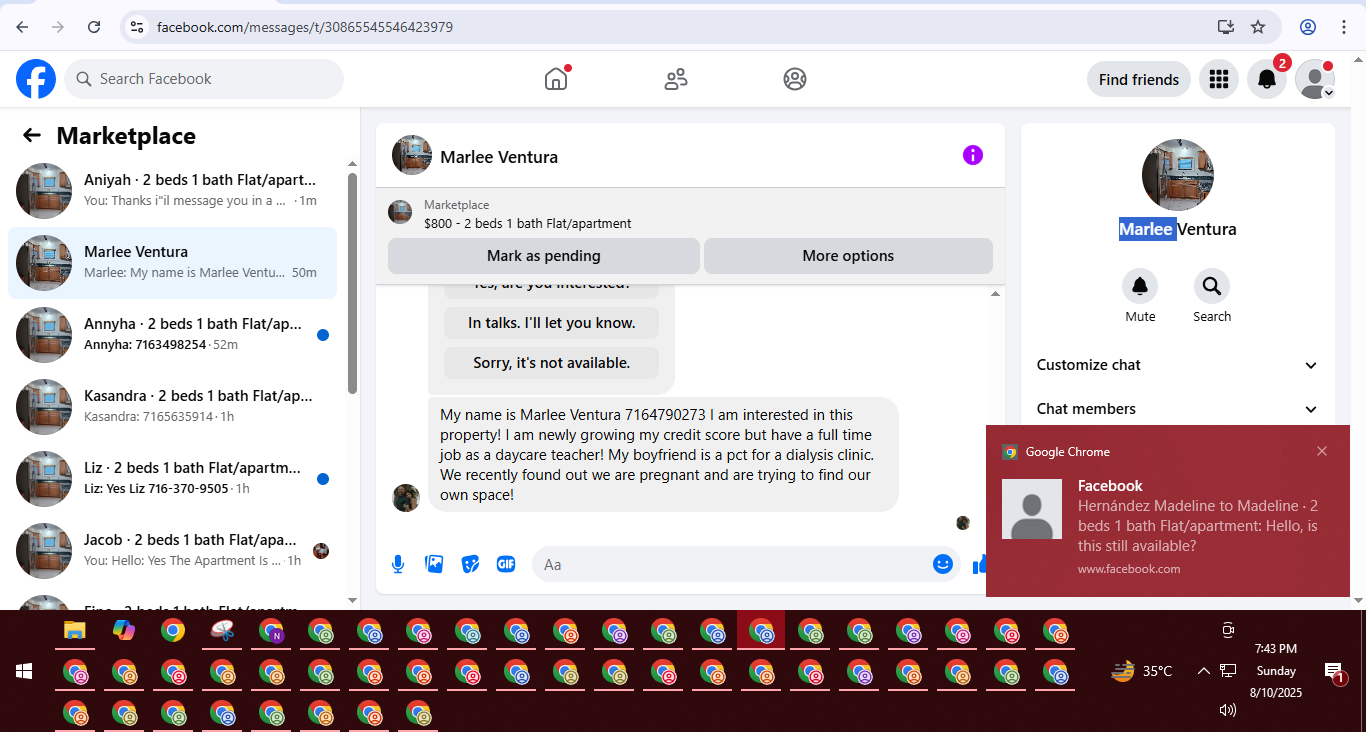Click Mark as pending button
This screenshot has width=1366, height=732.
click(x=544, y=256)
